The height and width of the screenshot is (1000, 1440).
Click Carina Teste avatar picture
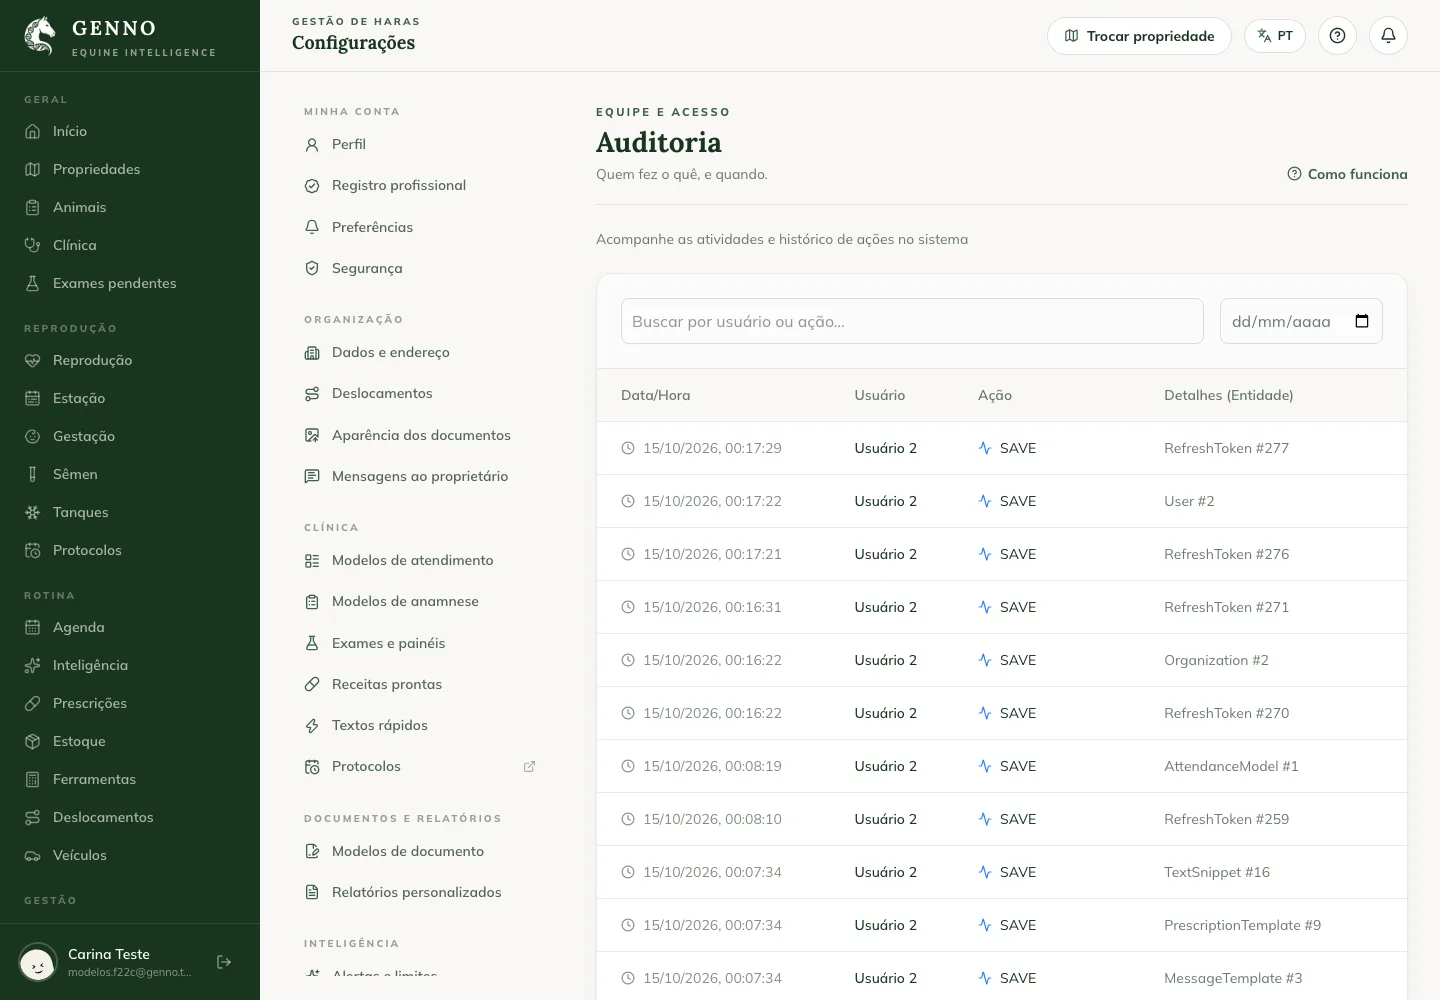pyautogui.click(x=38, y=963)
